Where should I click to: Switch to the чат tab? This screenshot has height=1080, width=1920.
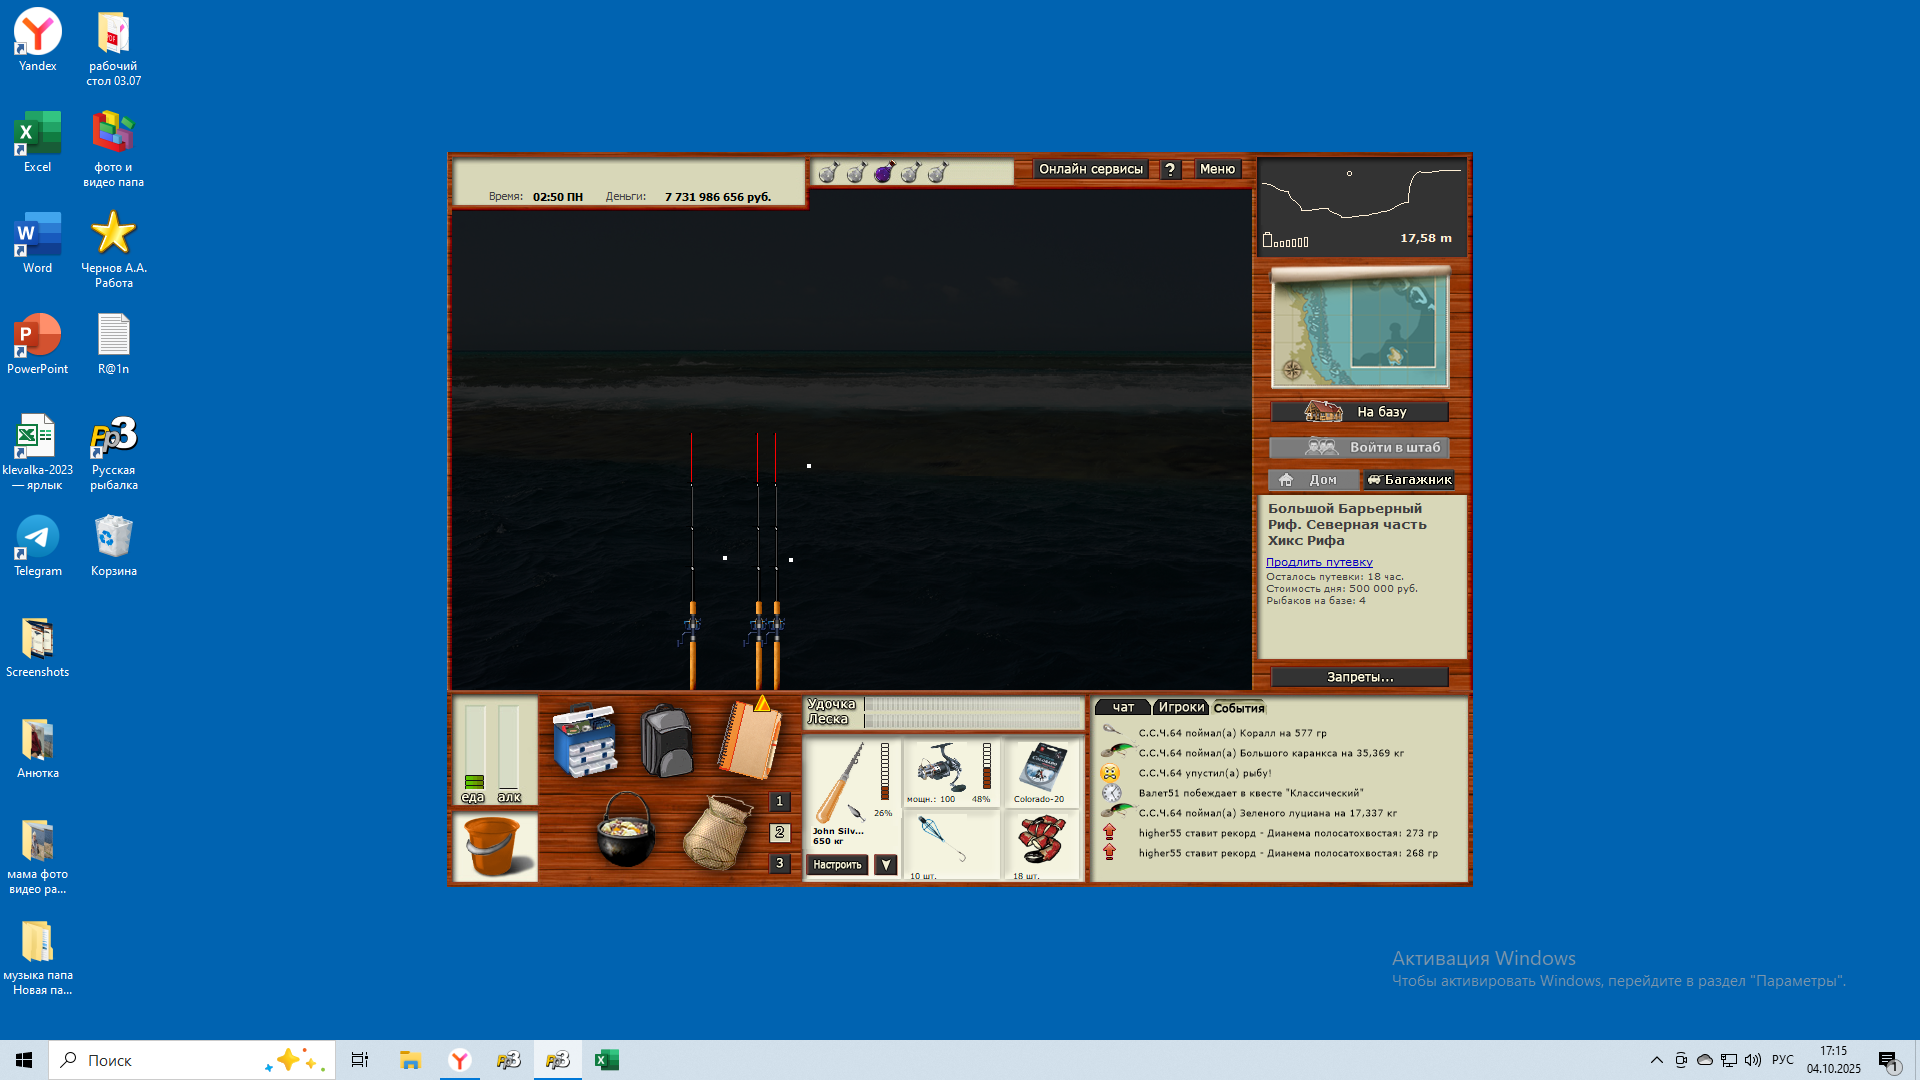tap(1123, 707)
